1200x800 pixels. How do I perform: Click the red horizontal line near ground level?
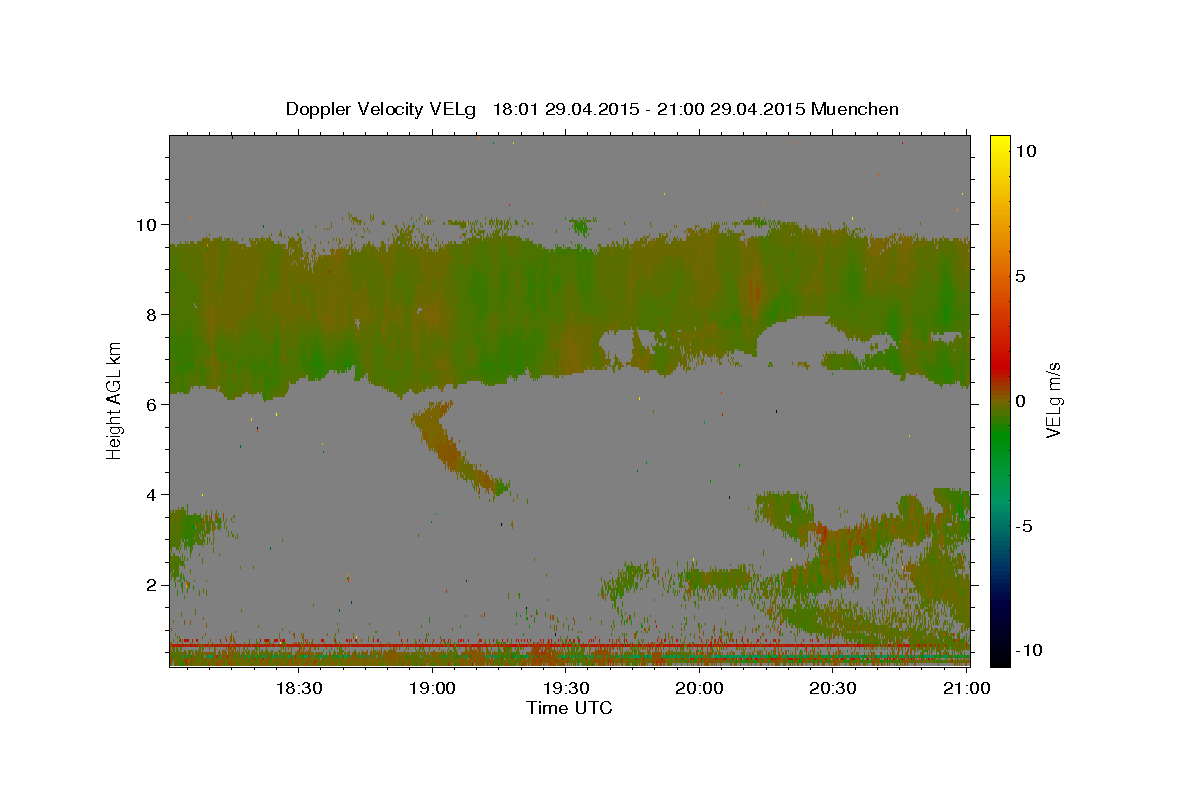point(569,646)
